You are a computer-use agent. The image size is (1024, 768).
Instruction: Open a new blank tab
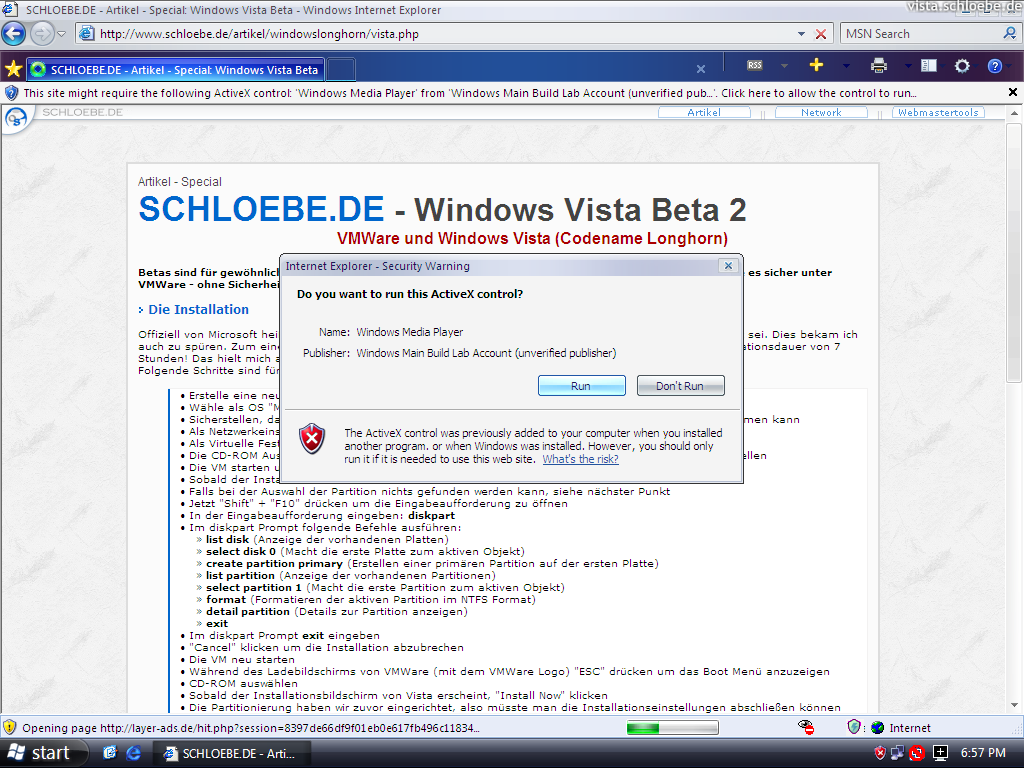(x=341, y=69)
